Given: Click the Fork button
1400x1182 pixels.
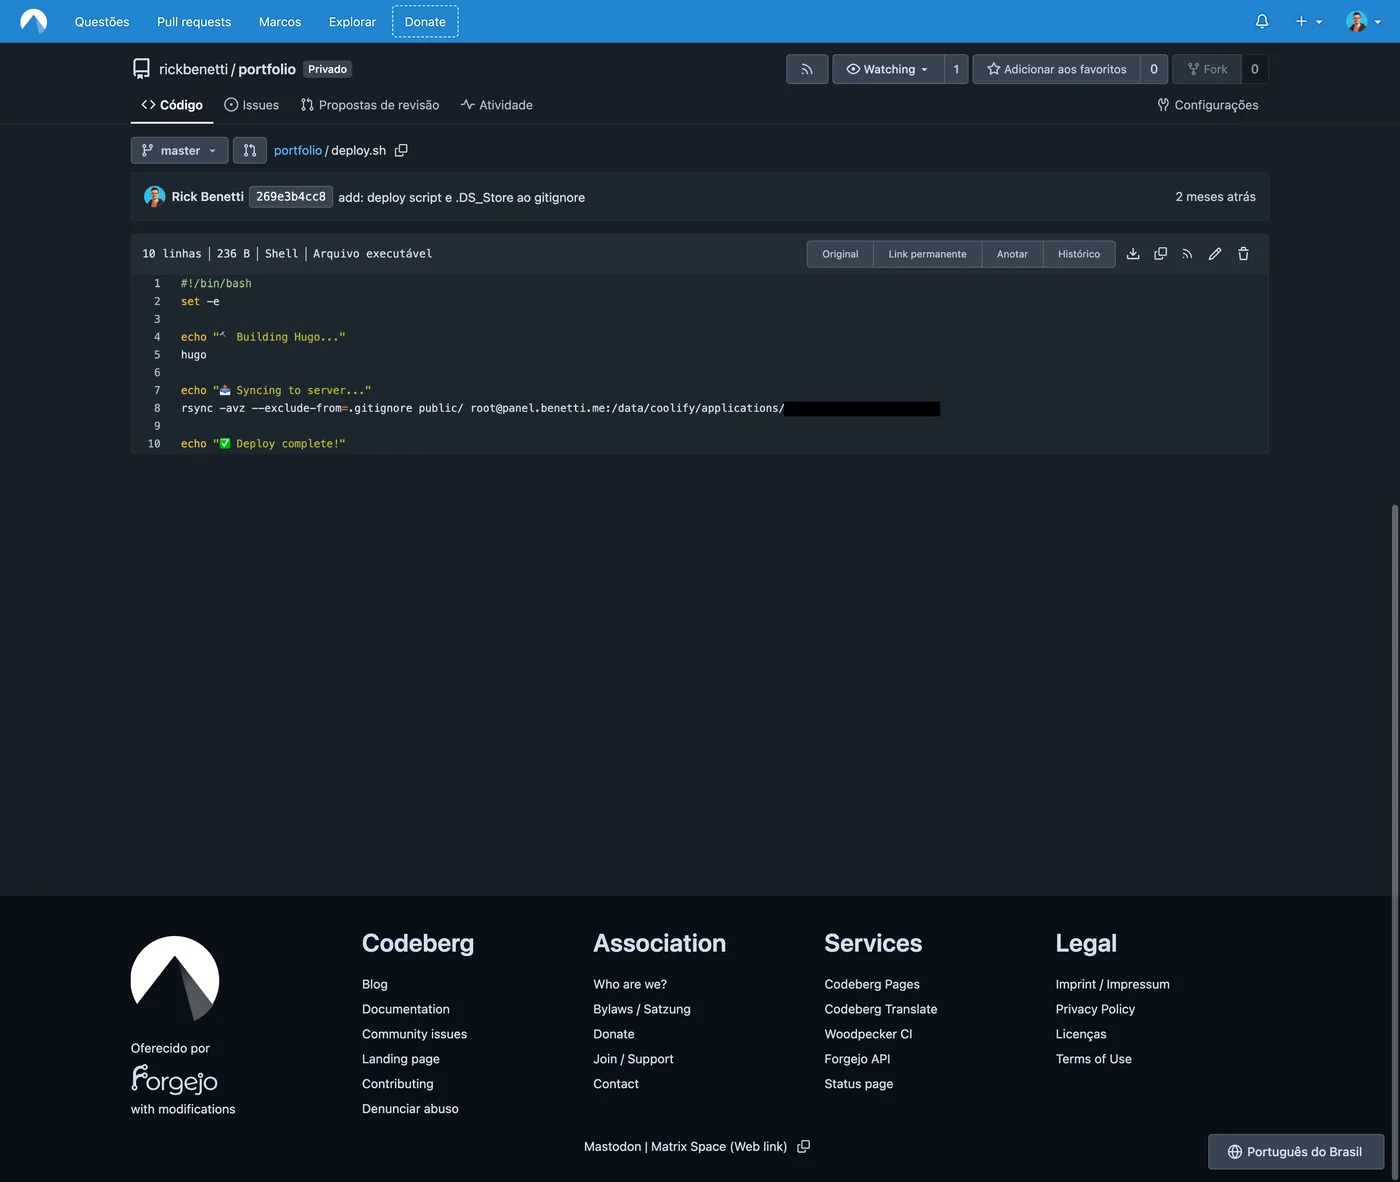Looking at the screenshot, I should coord(1207,69).
